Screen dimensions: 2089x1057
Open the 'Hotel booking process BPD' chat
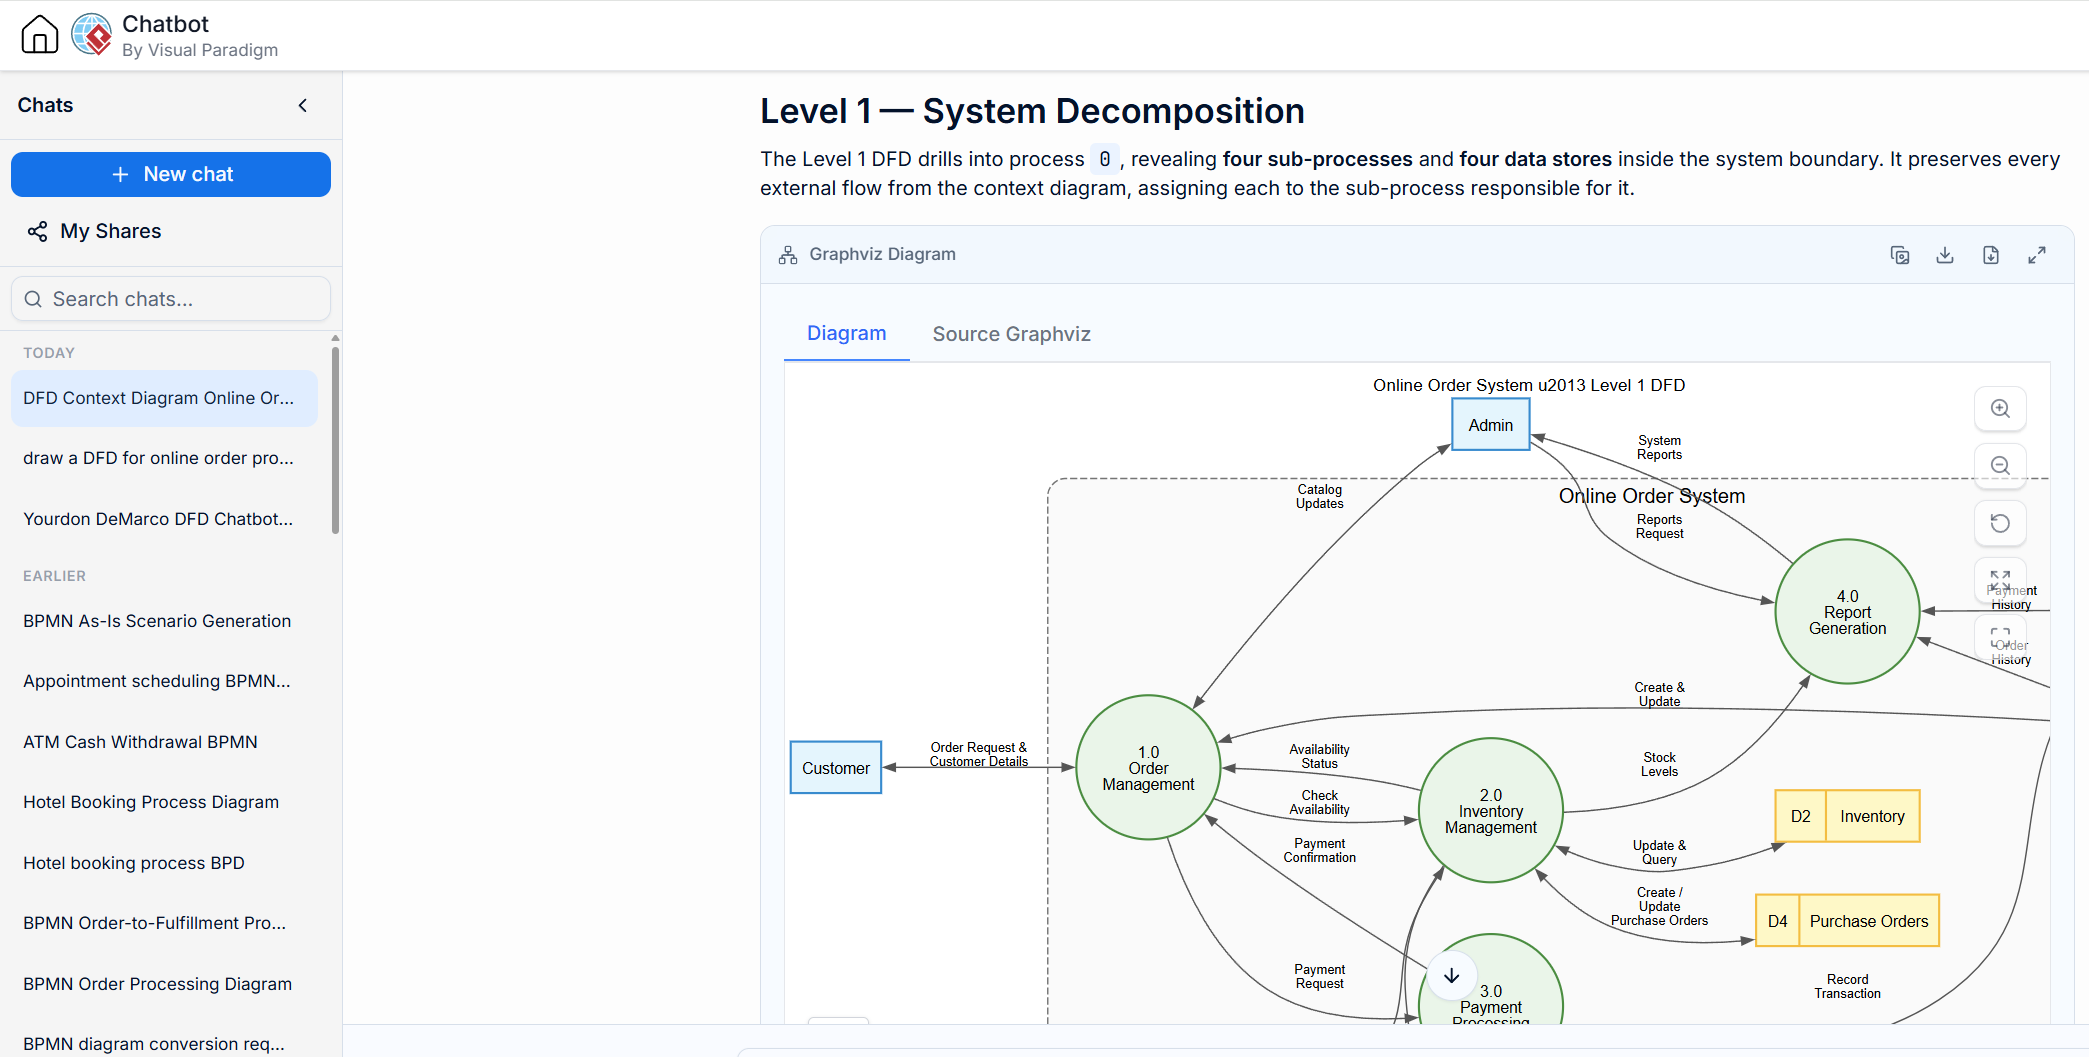[164, 863]
